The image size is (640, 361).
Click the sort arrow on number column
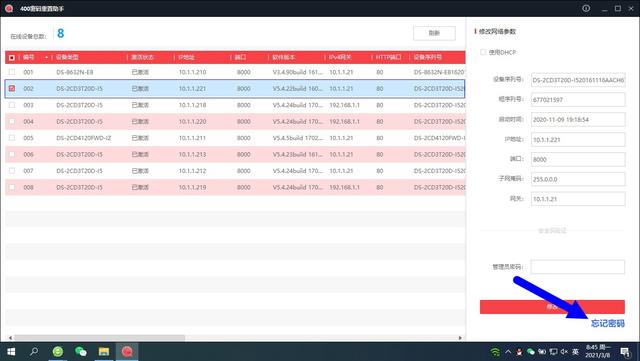47,58
